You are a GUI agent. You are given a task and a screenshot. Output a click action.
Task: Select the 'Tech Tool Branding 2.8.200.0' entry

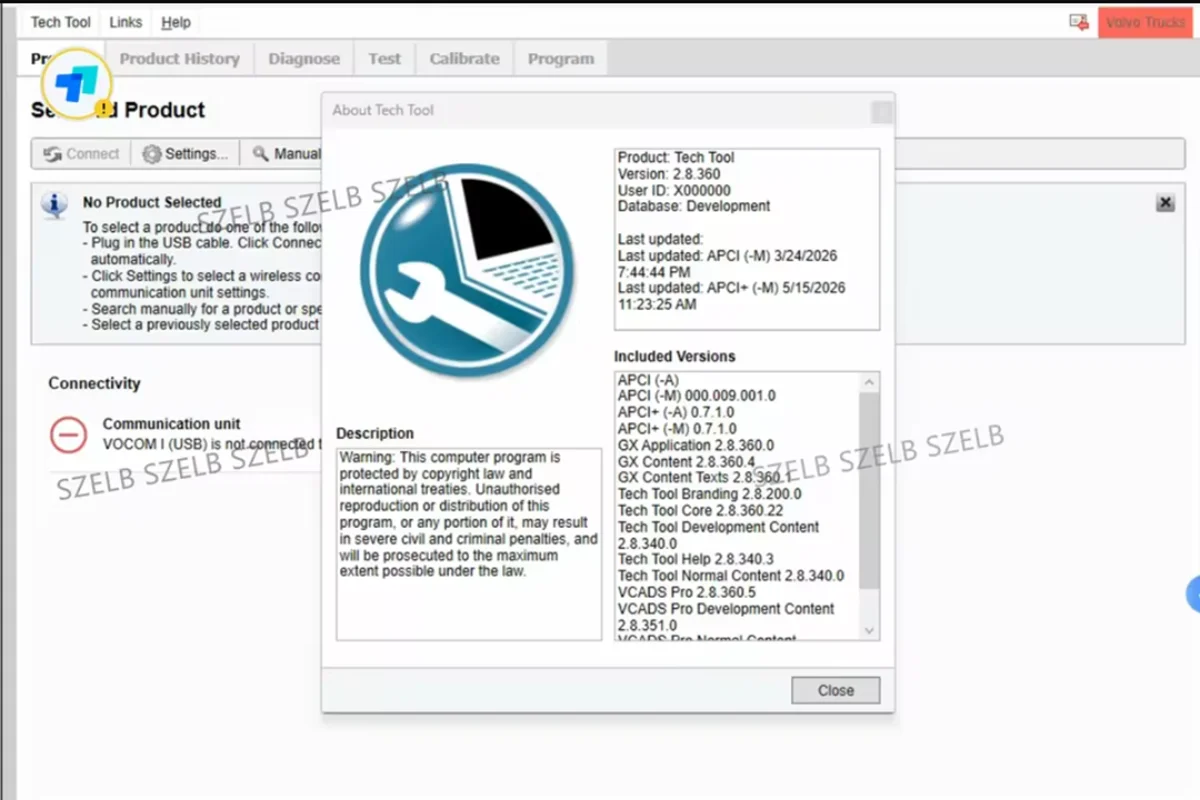[x=709, y=494]
